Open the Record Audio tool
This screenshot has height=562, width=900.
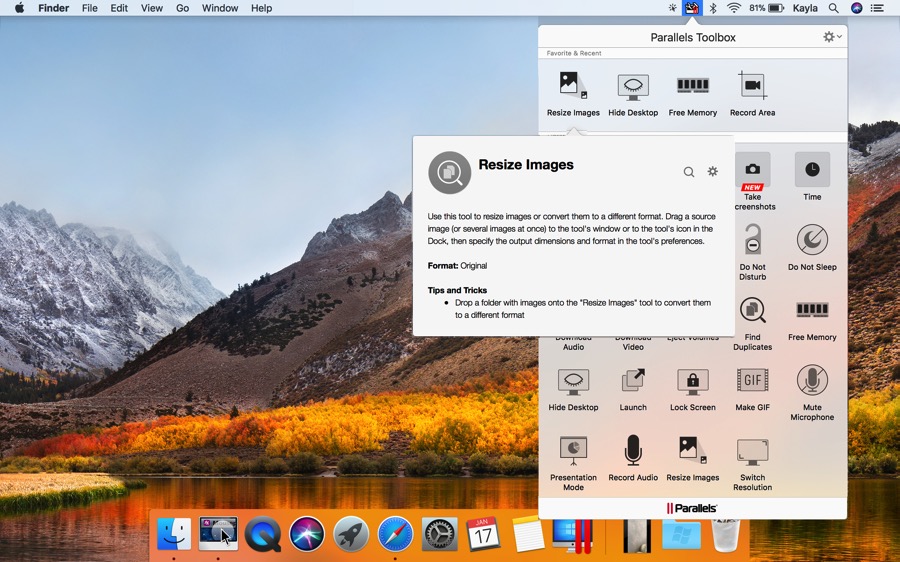633,458
